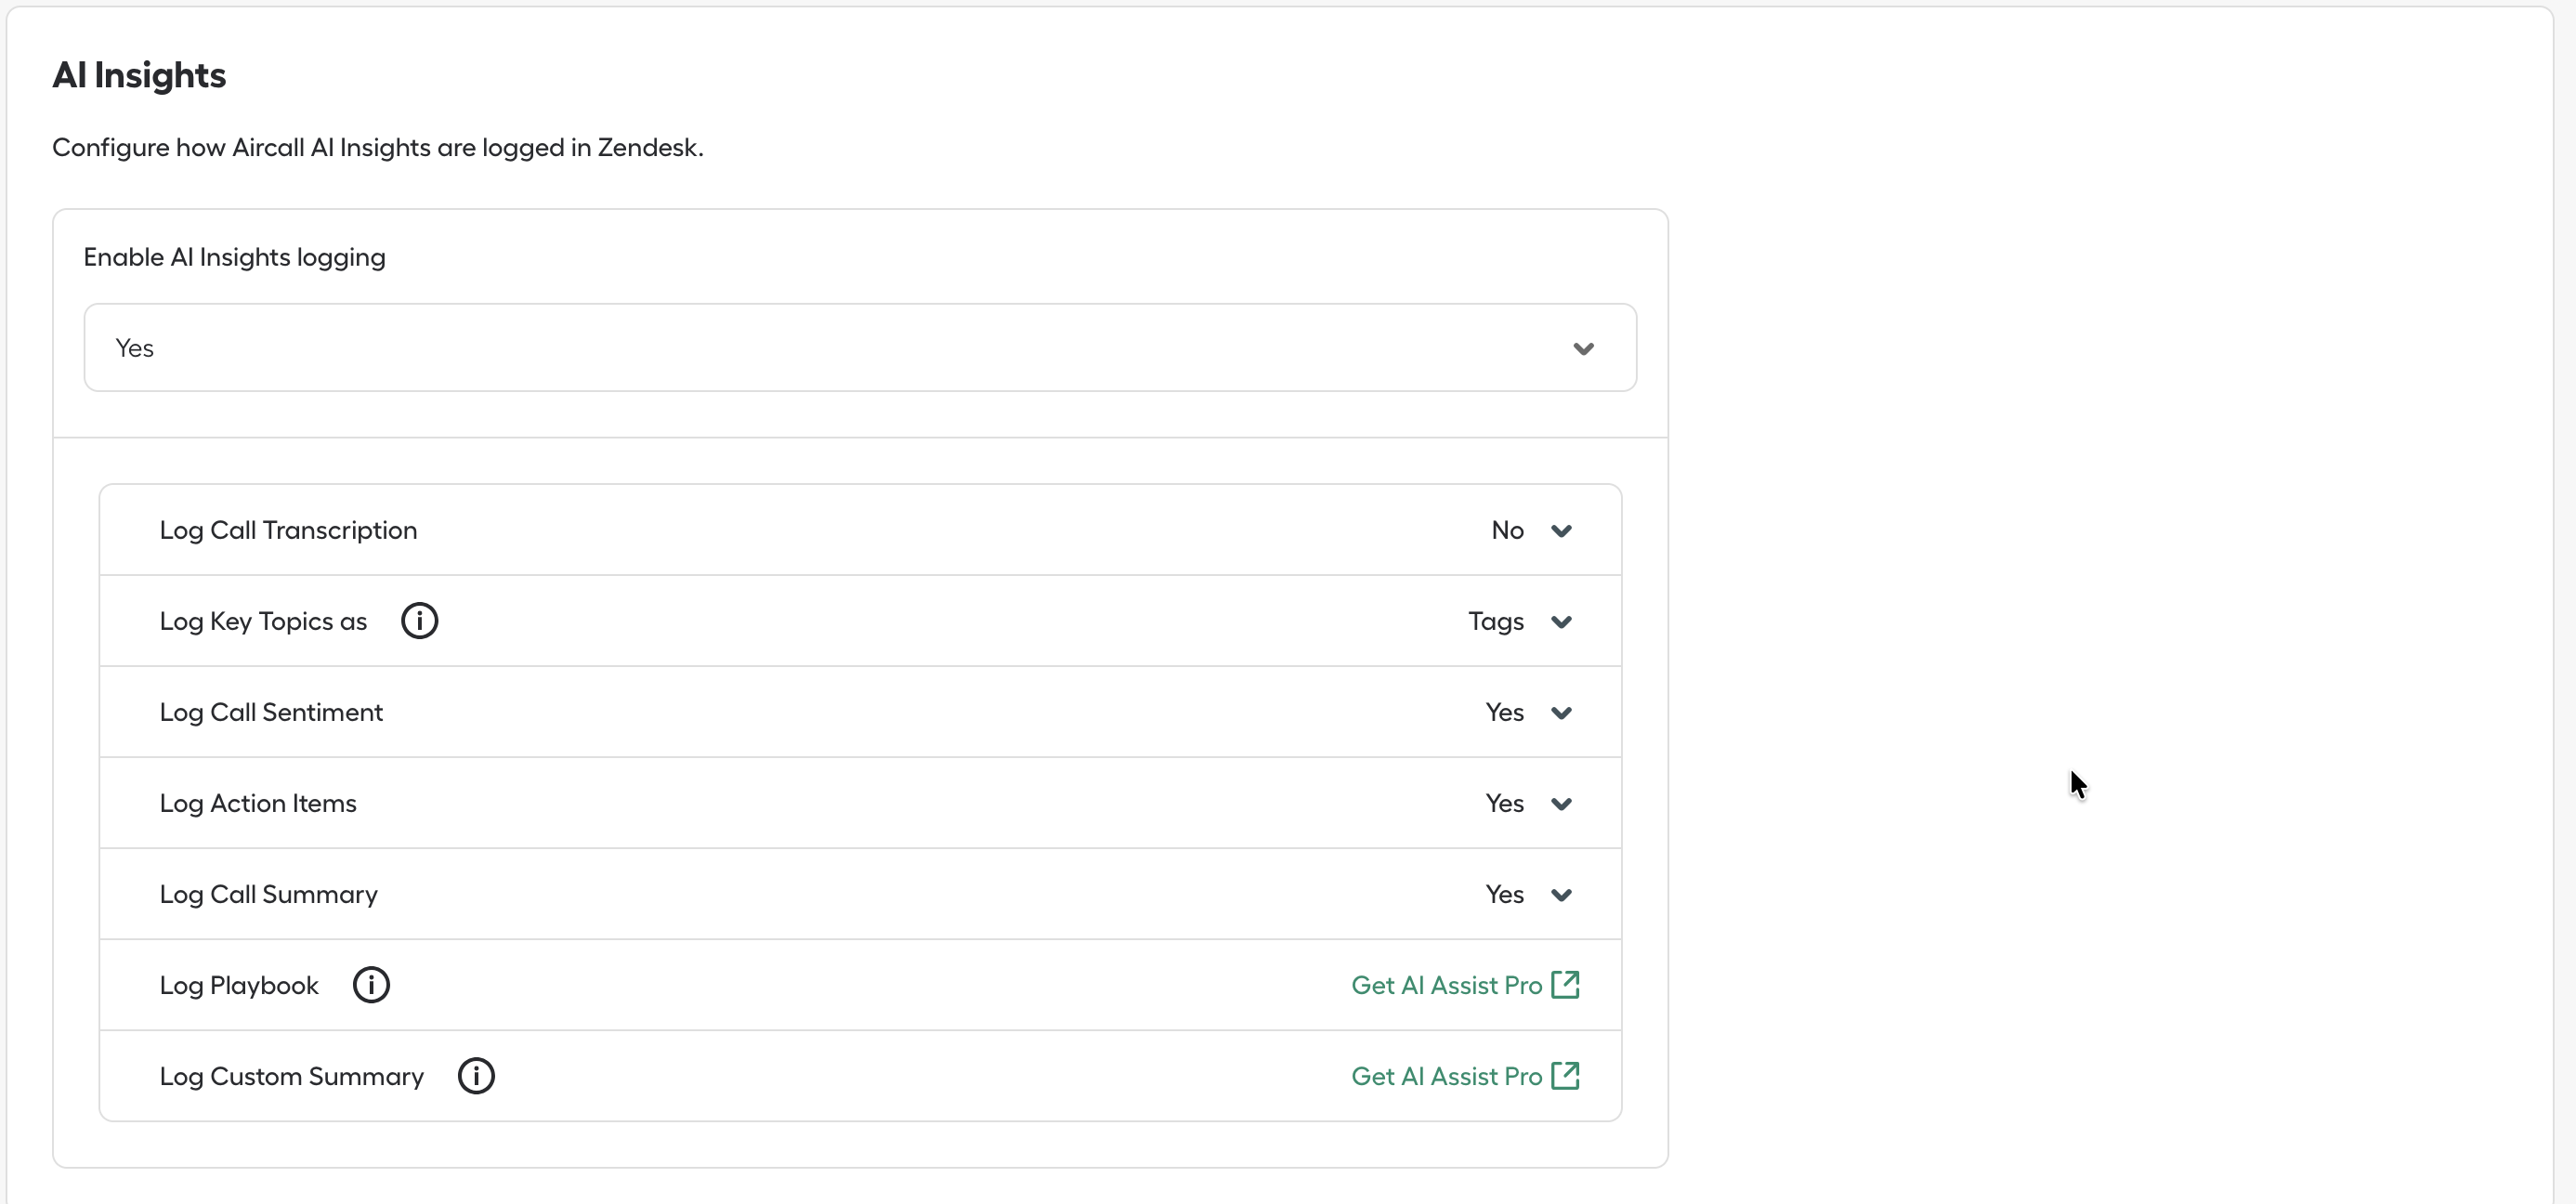The width and height of the screenshot is (2576, 1204).
Task: Click the 'Log Playbook' label
Action: [239, 986]
